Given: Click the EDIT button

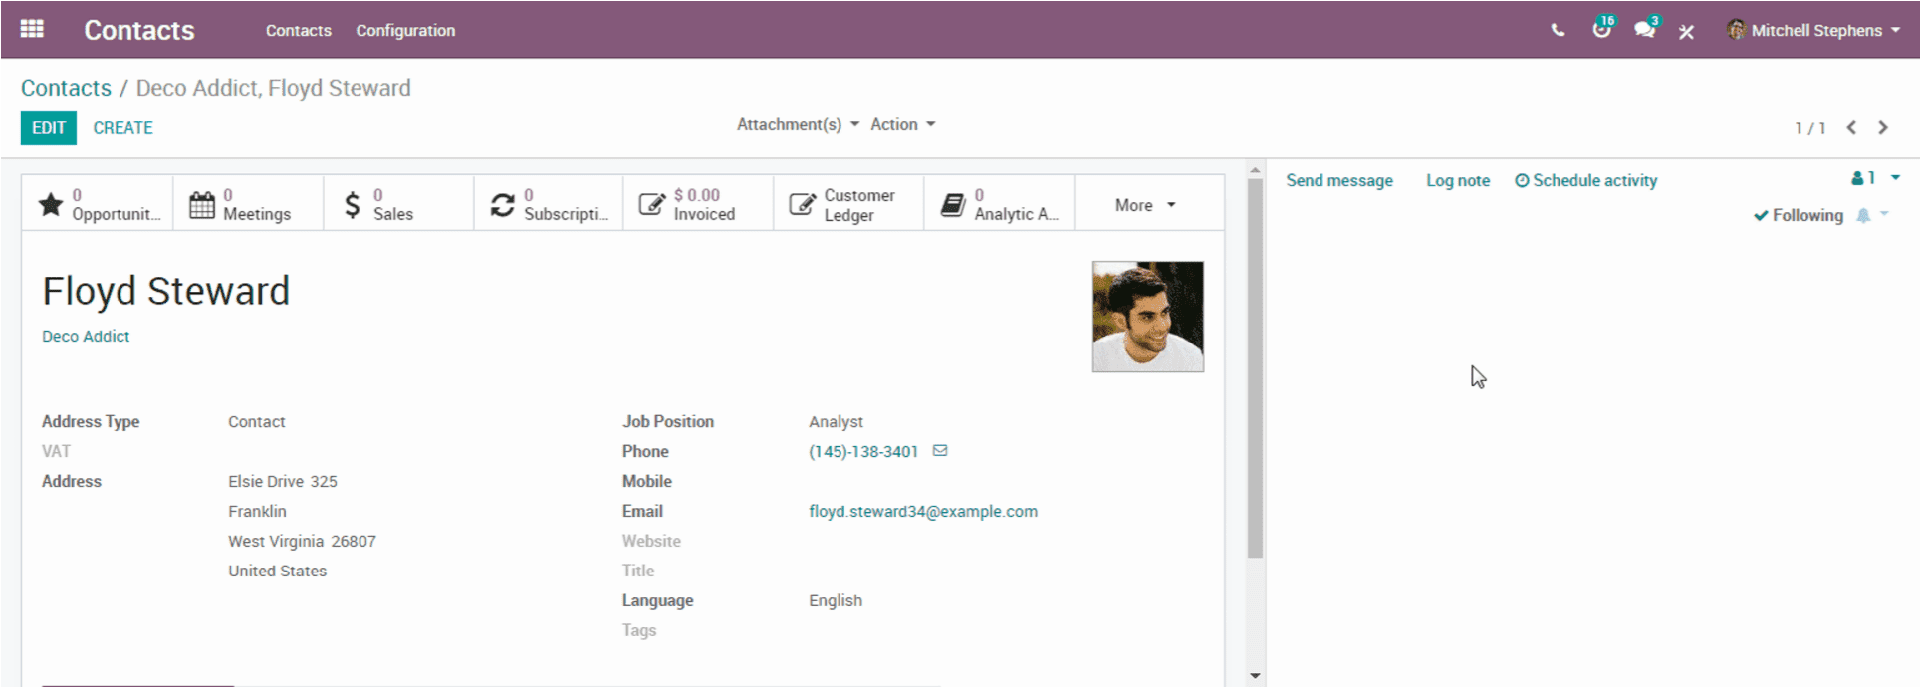Looking at the screenshot, I should coord(49,128).
